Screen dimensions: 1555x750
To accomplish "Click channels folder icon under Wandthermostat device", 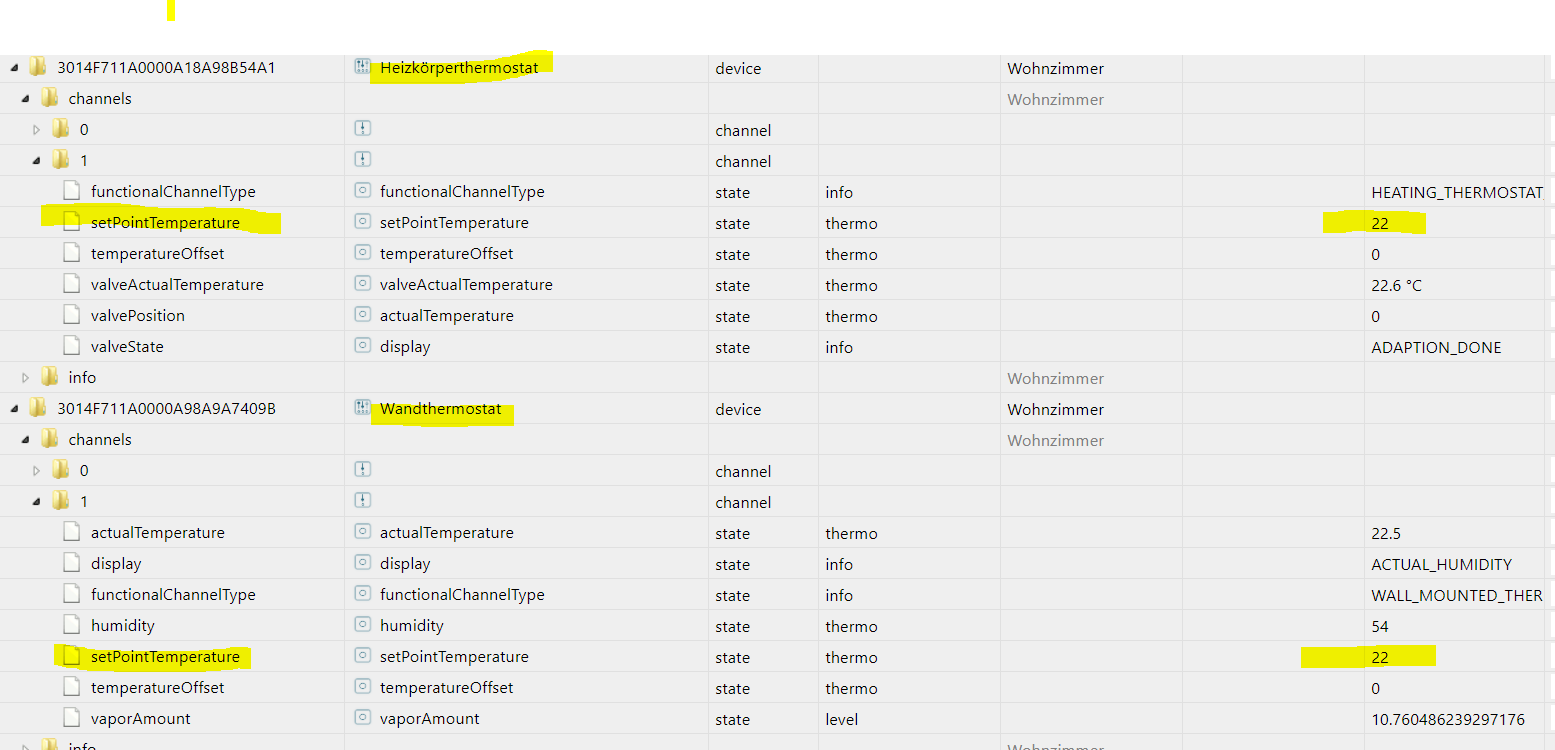I will pyautogui.click(x=49, y=439).
